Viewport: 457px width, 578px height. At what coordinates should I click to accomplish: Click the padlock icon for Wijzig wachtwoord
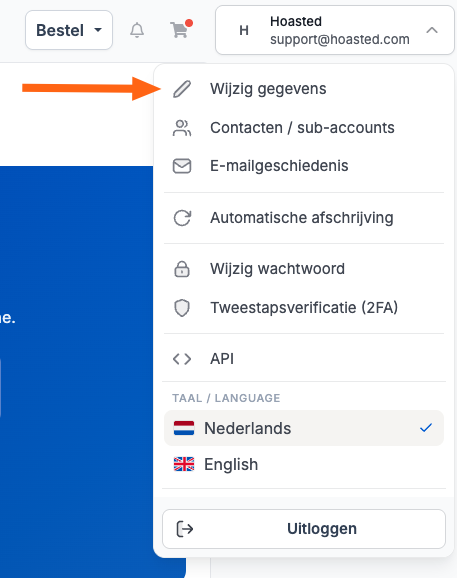click(182, 269)
